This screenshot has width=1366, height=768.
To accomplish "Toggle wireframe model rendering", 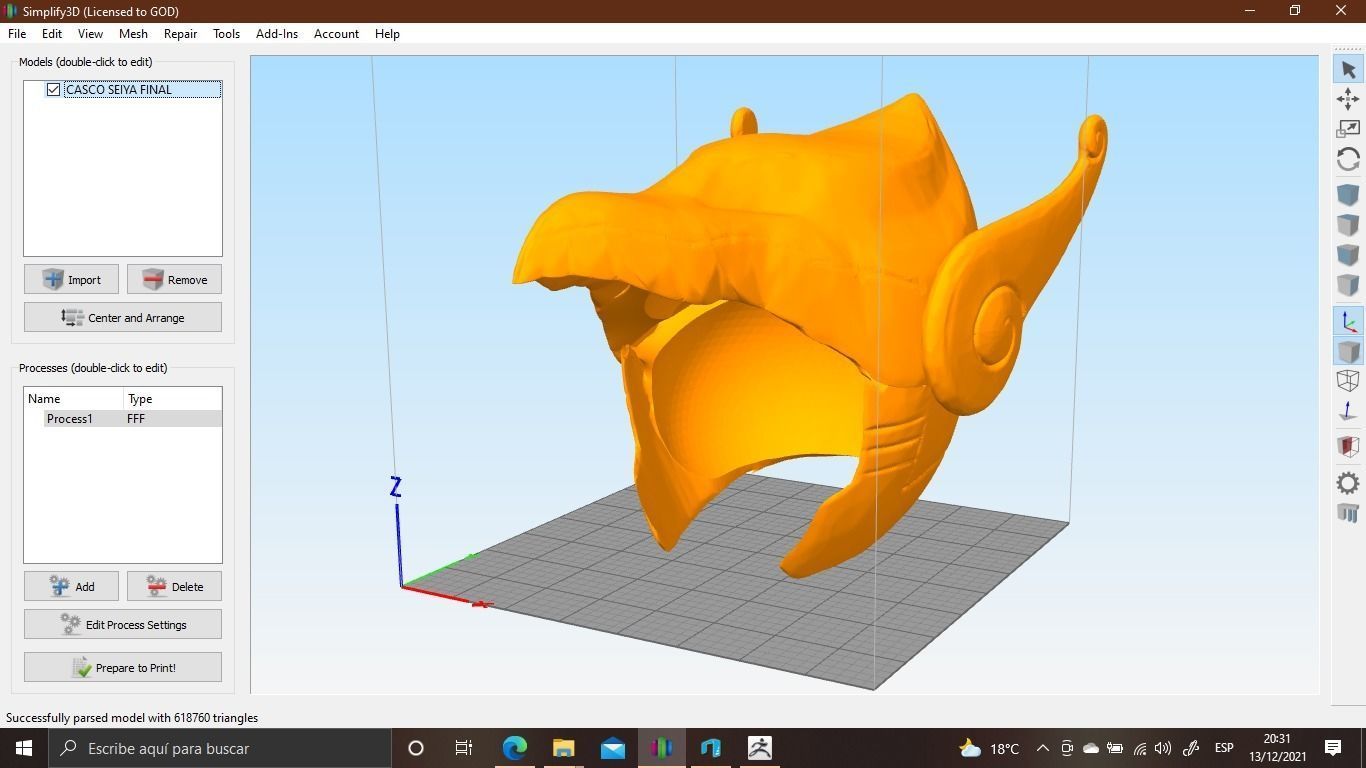I will (x=1348, y=380).
